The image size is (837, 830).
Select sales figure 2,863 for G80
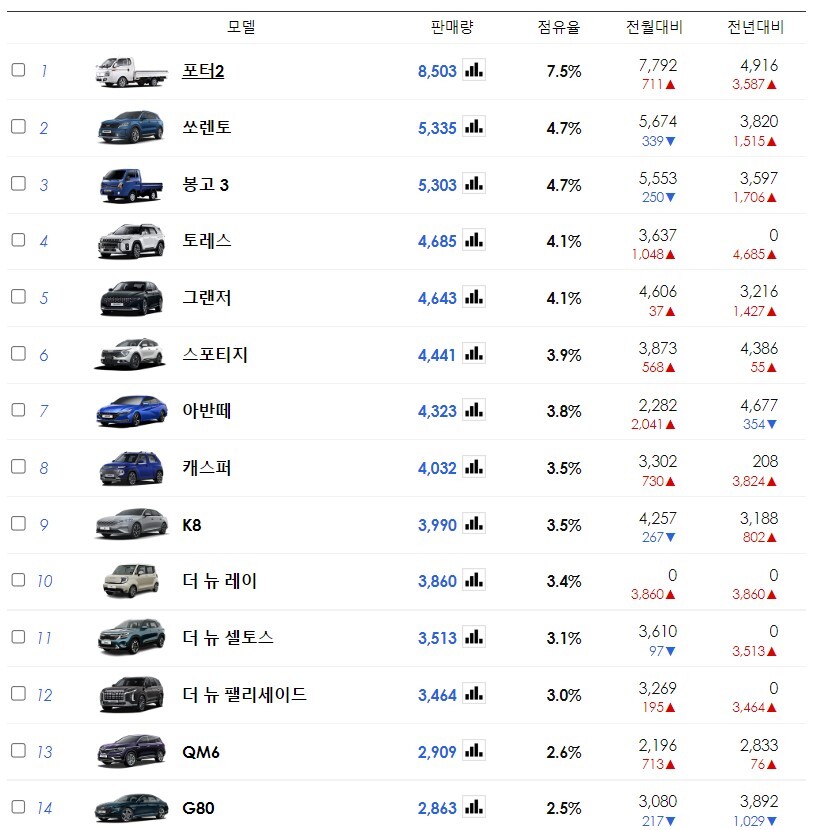[437, 808]
